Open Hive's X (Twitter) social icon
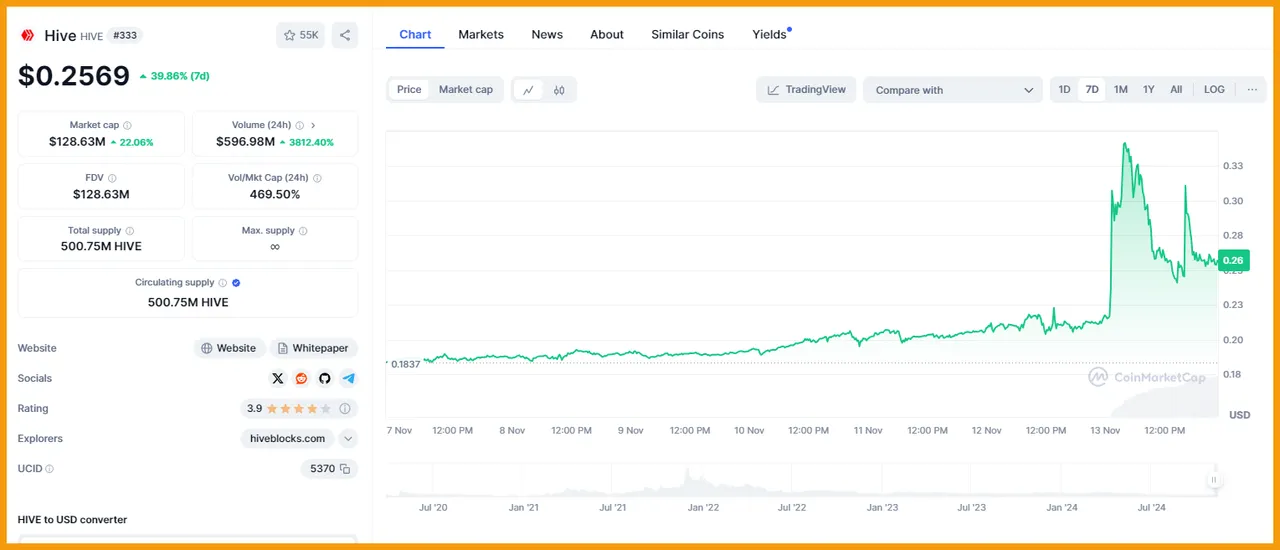Viewport: 1280px width, 550px height. (x=278, y=378)
